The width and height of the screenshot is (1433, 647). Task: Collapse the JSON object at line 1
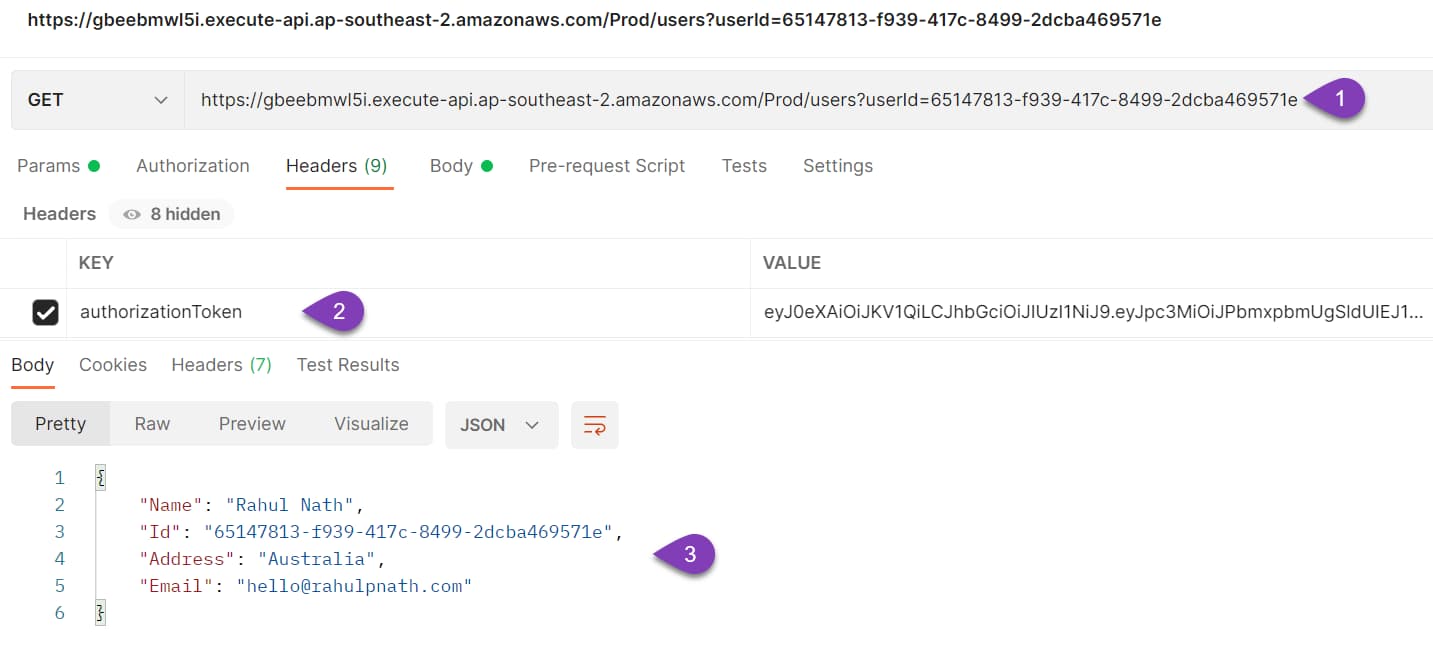[x=99, y=477]
